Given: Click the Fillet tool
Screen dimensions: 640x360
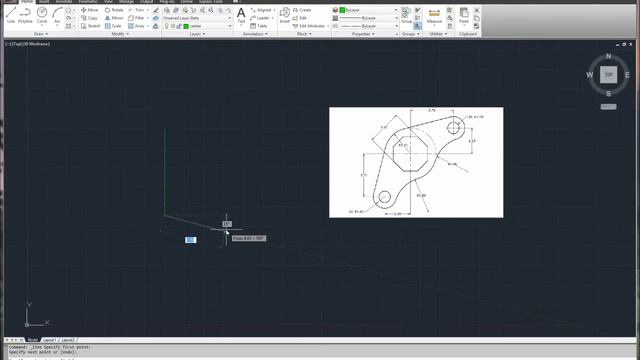Looking at the screenshot, I should click(x=136, y=18).
